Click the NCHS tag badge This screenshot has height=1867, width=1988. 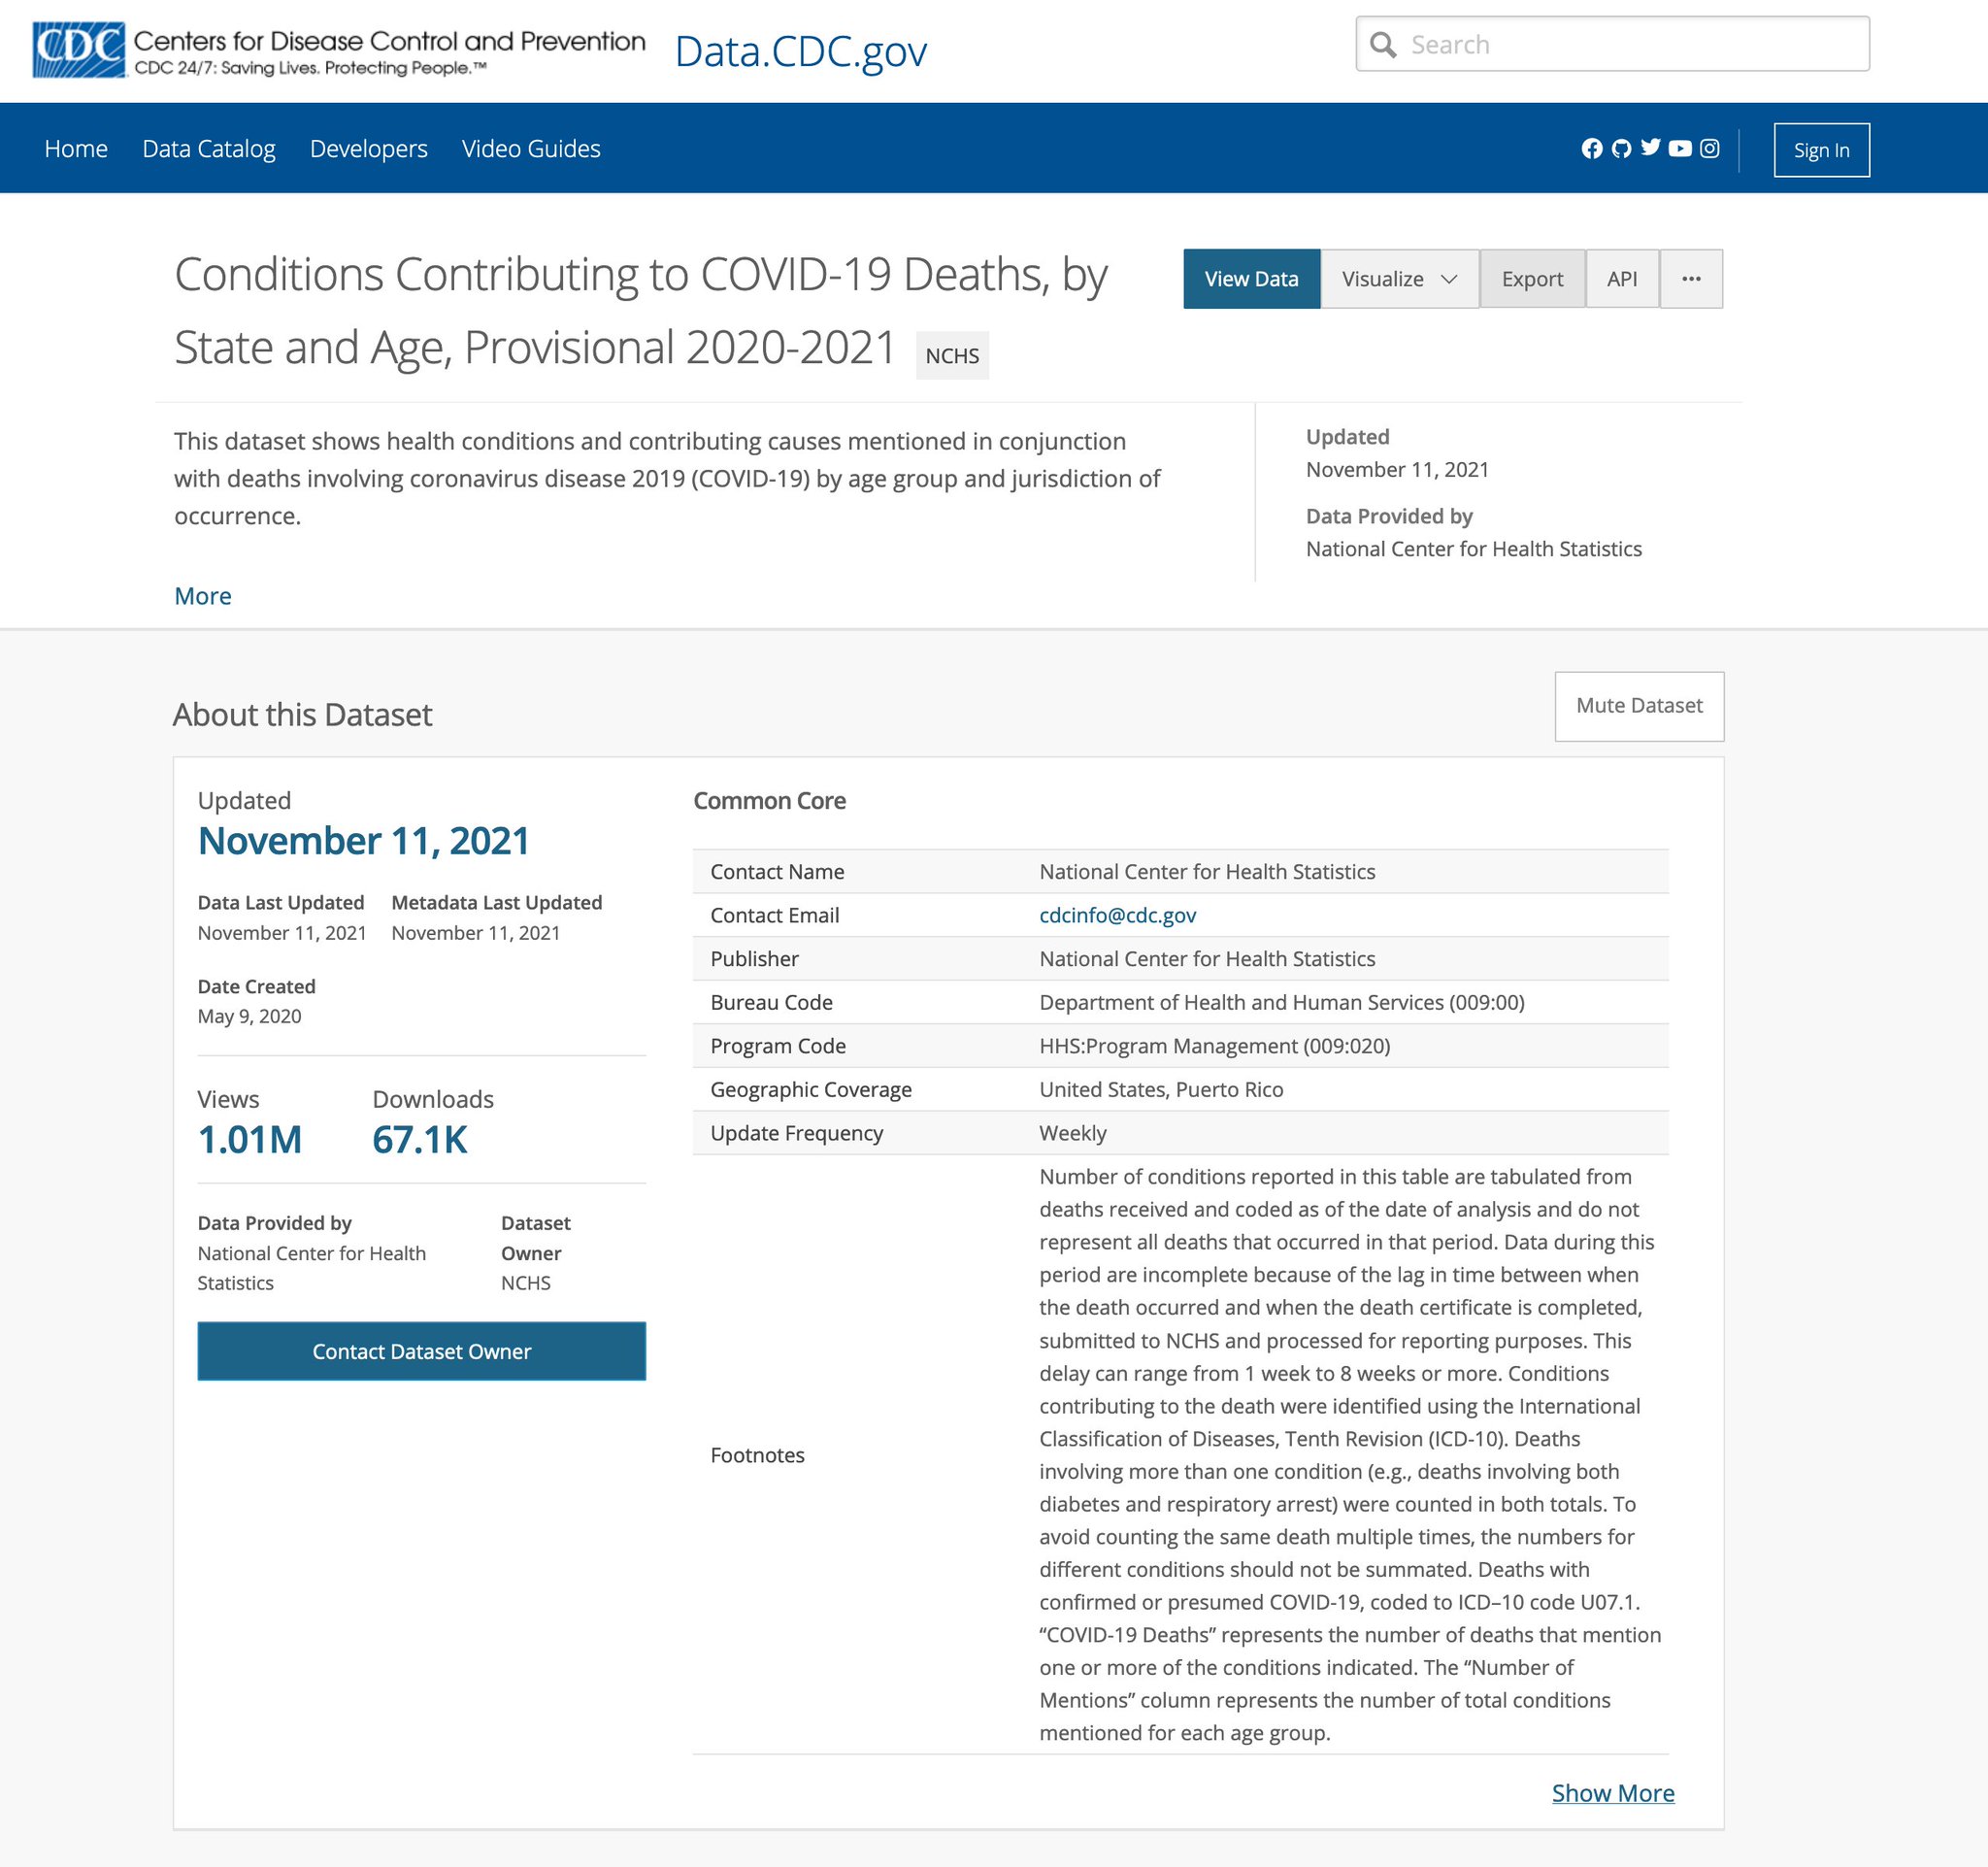pos(952,356)
